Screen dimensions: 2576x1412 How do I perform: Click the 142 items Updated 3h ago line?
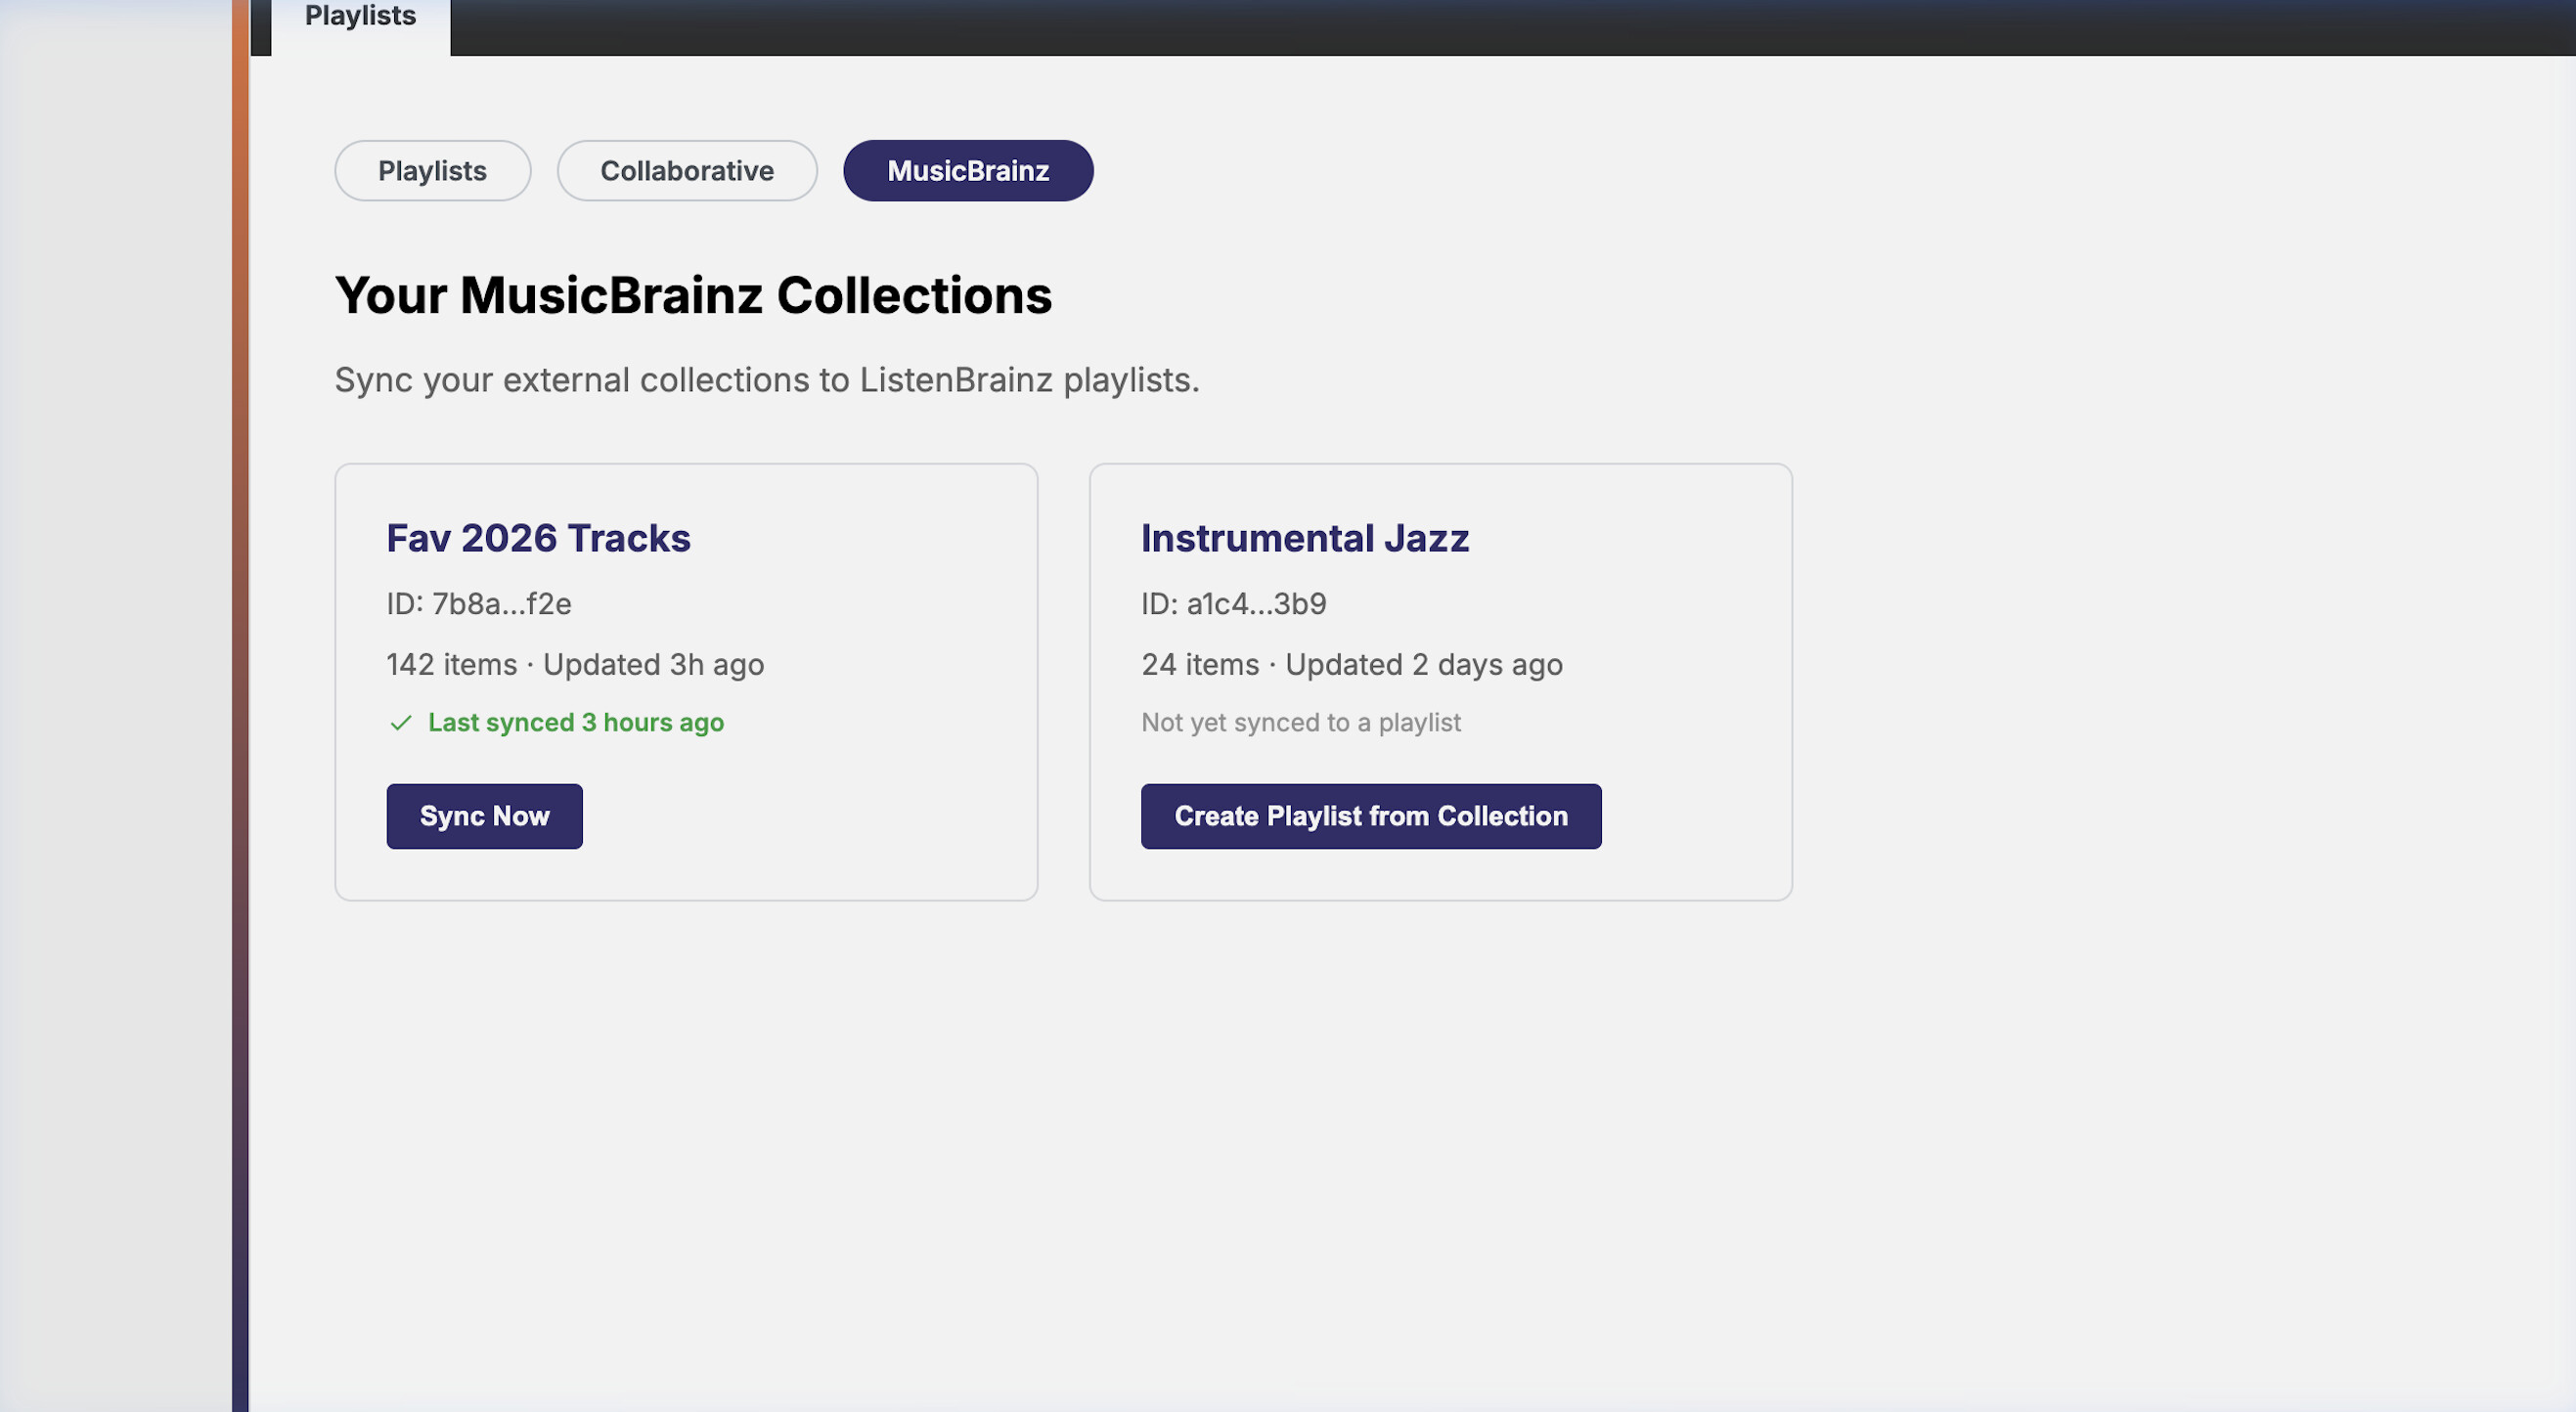(x=575, y=665)
